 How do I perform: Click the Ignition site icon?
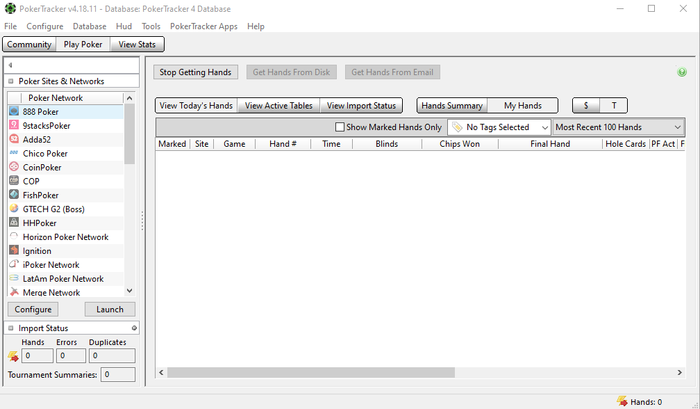pos(14,250)
